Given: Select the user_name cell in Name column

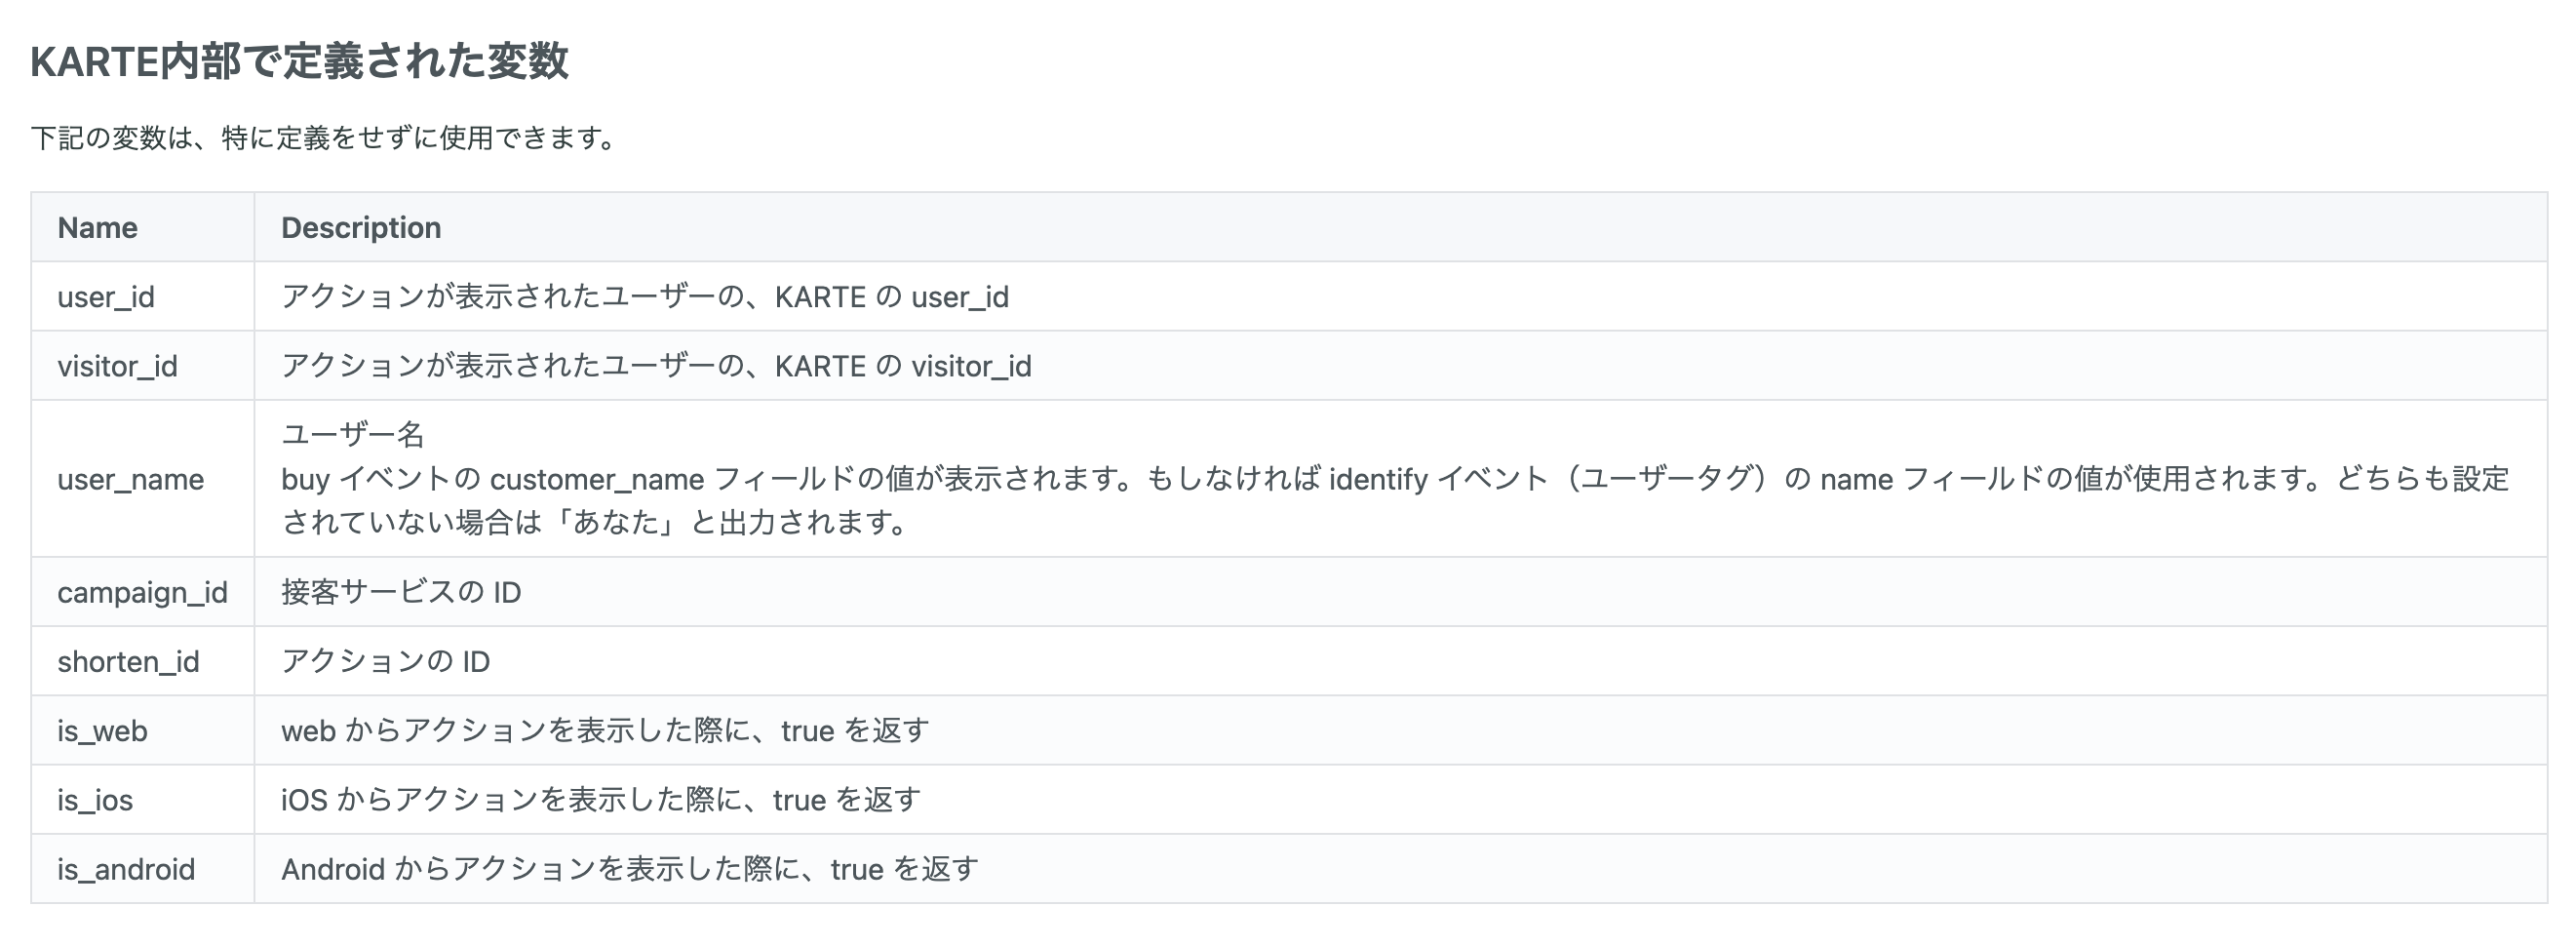Looking at the screenshot, I should [130, 479].
